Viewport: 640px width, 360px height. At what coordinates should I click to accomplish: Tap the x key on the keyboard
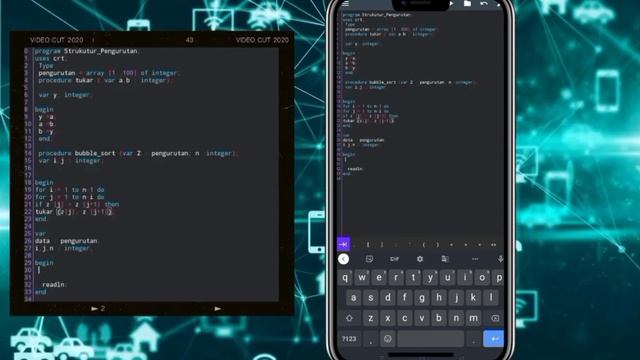[x=387, y=318]
